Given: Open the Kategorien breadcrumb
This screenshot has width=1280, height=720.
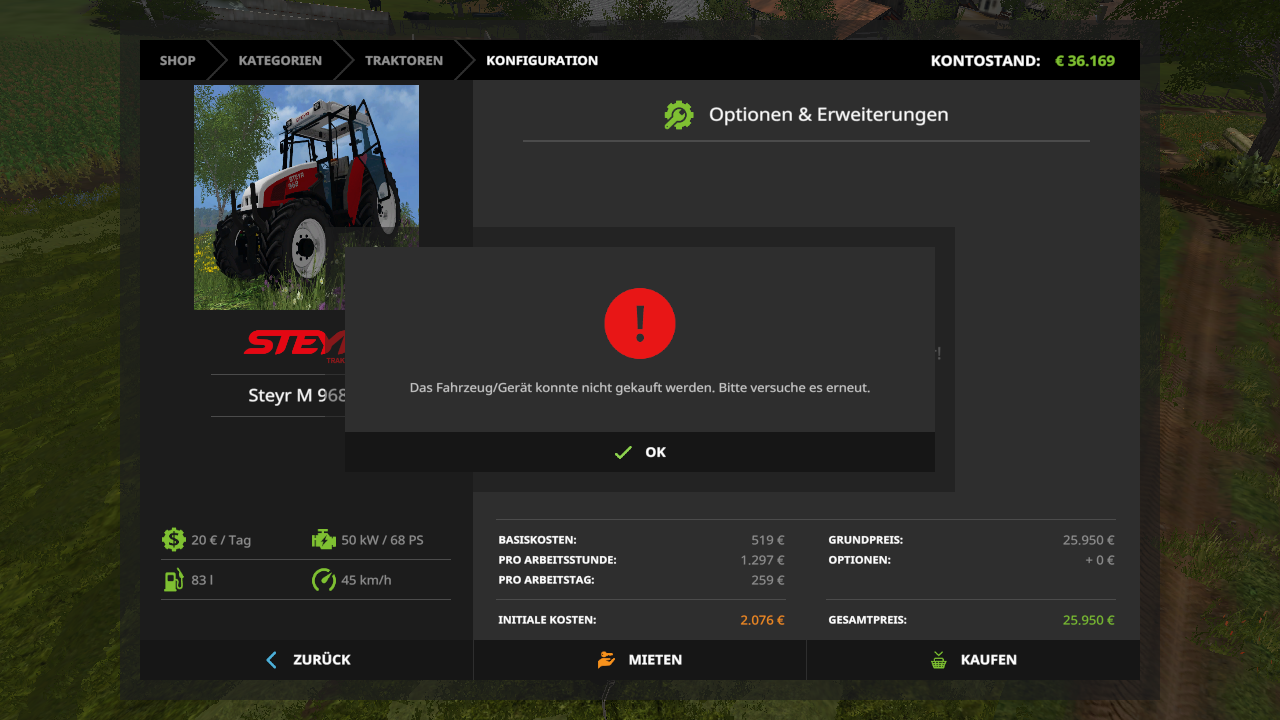Looking at the screenshot, I should click(x=280, y=61).
